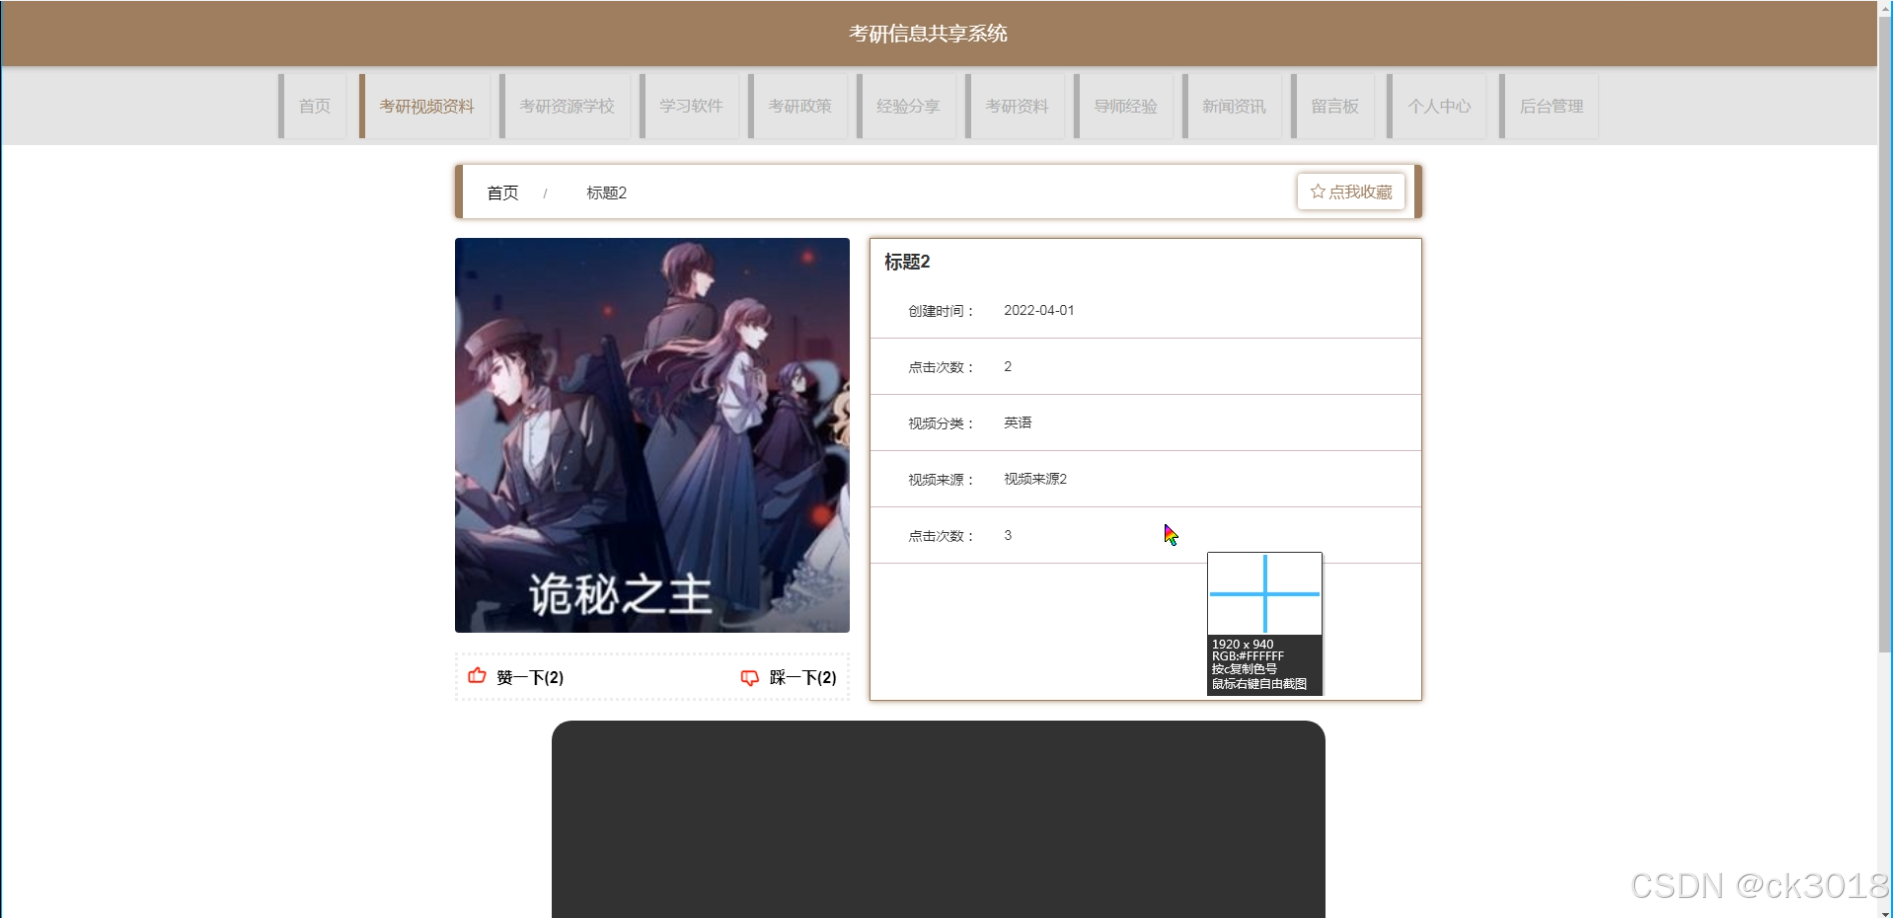The height and width of the screenshot is (918, 1893).
Task: Open the 导师经验 tab
Action: (1125, 106)
